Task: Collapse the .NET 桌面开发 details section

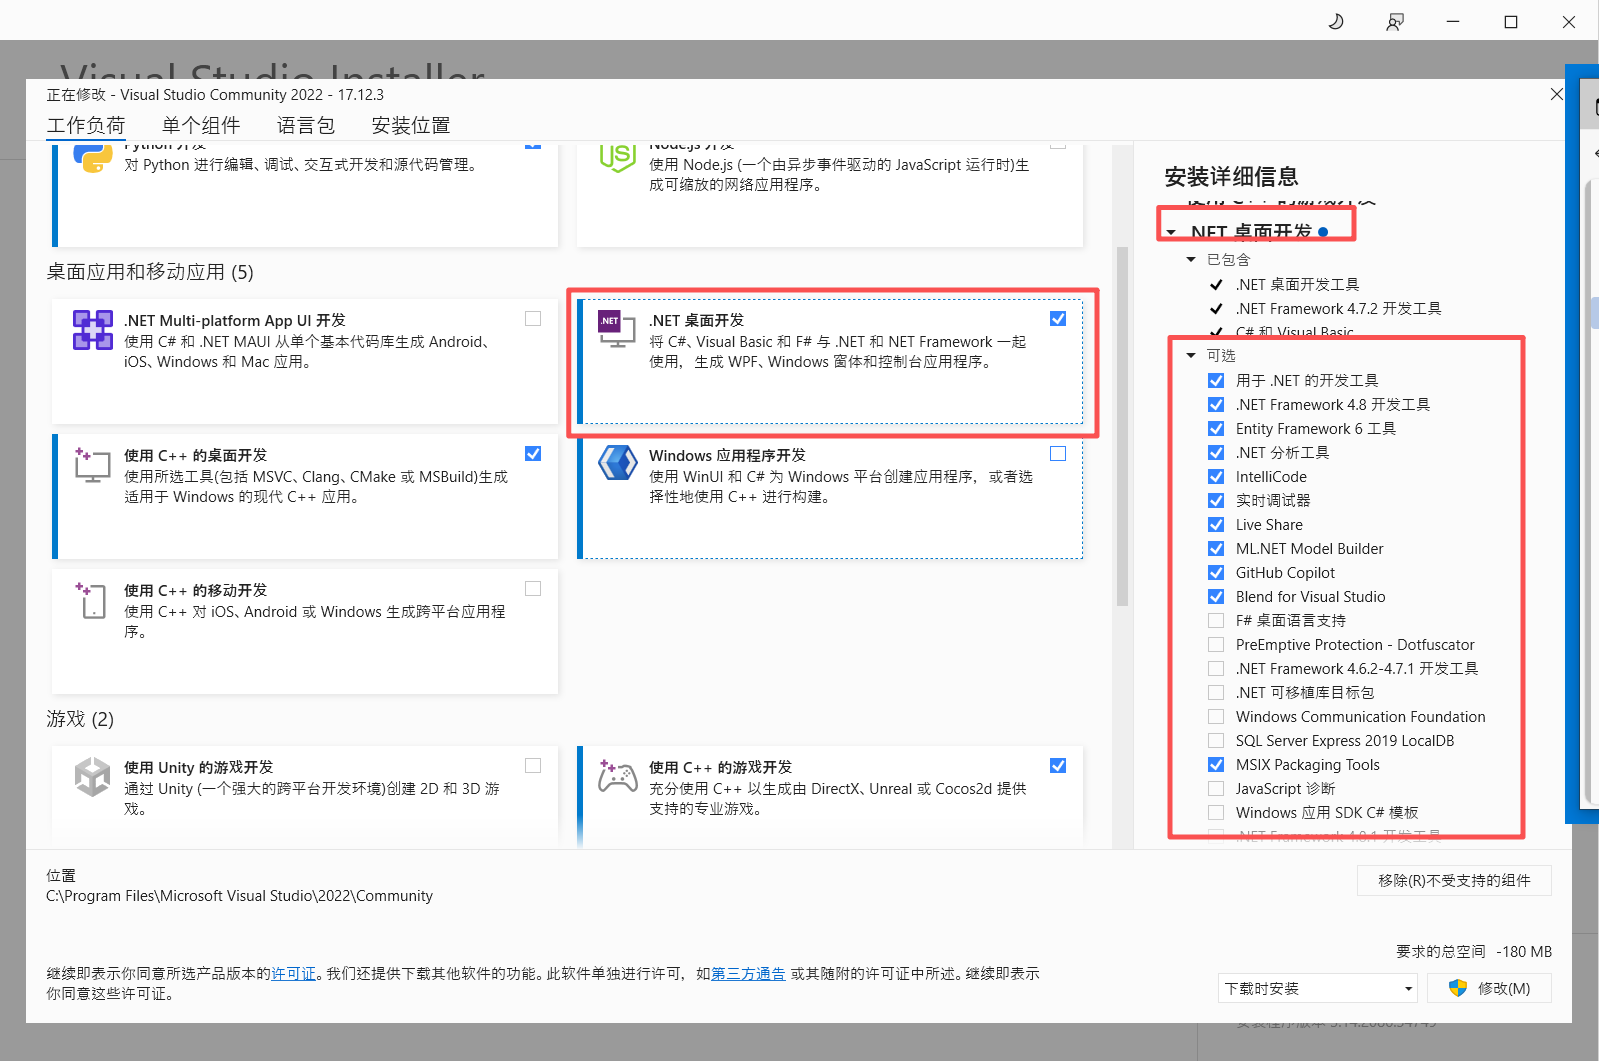Action: click(x=1171, y=232)
